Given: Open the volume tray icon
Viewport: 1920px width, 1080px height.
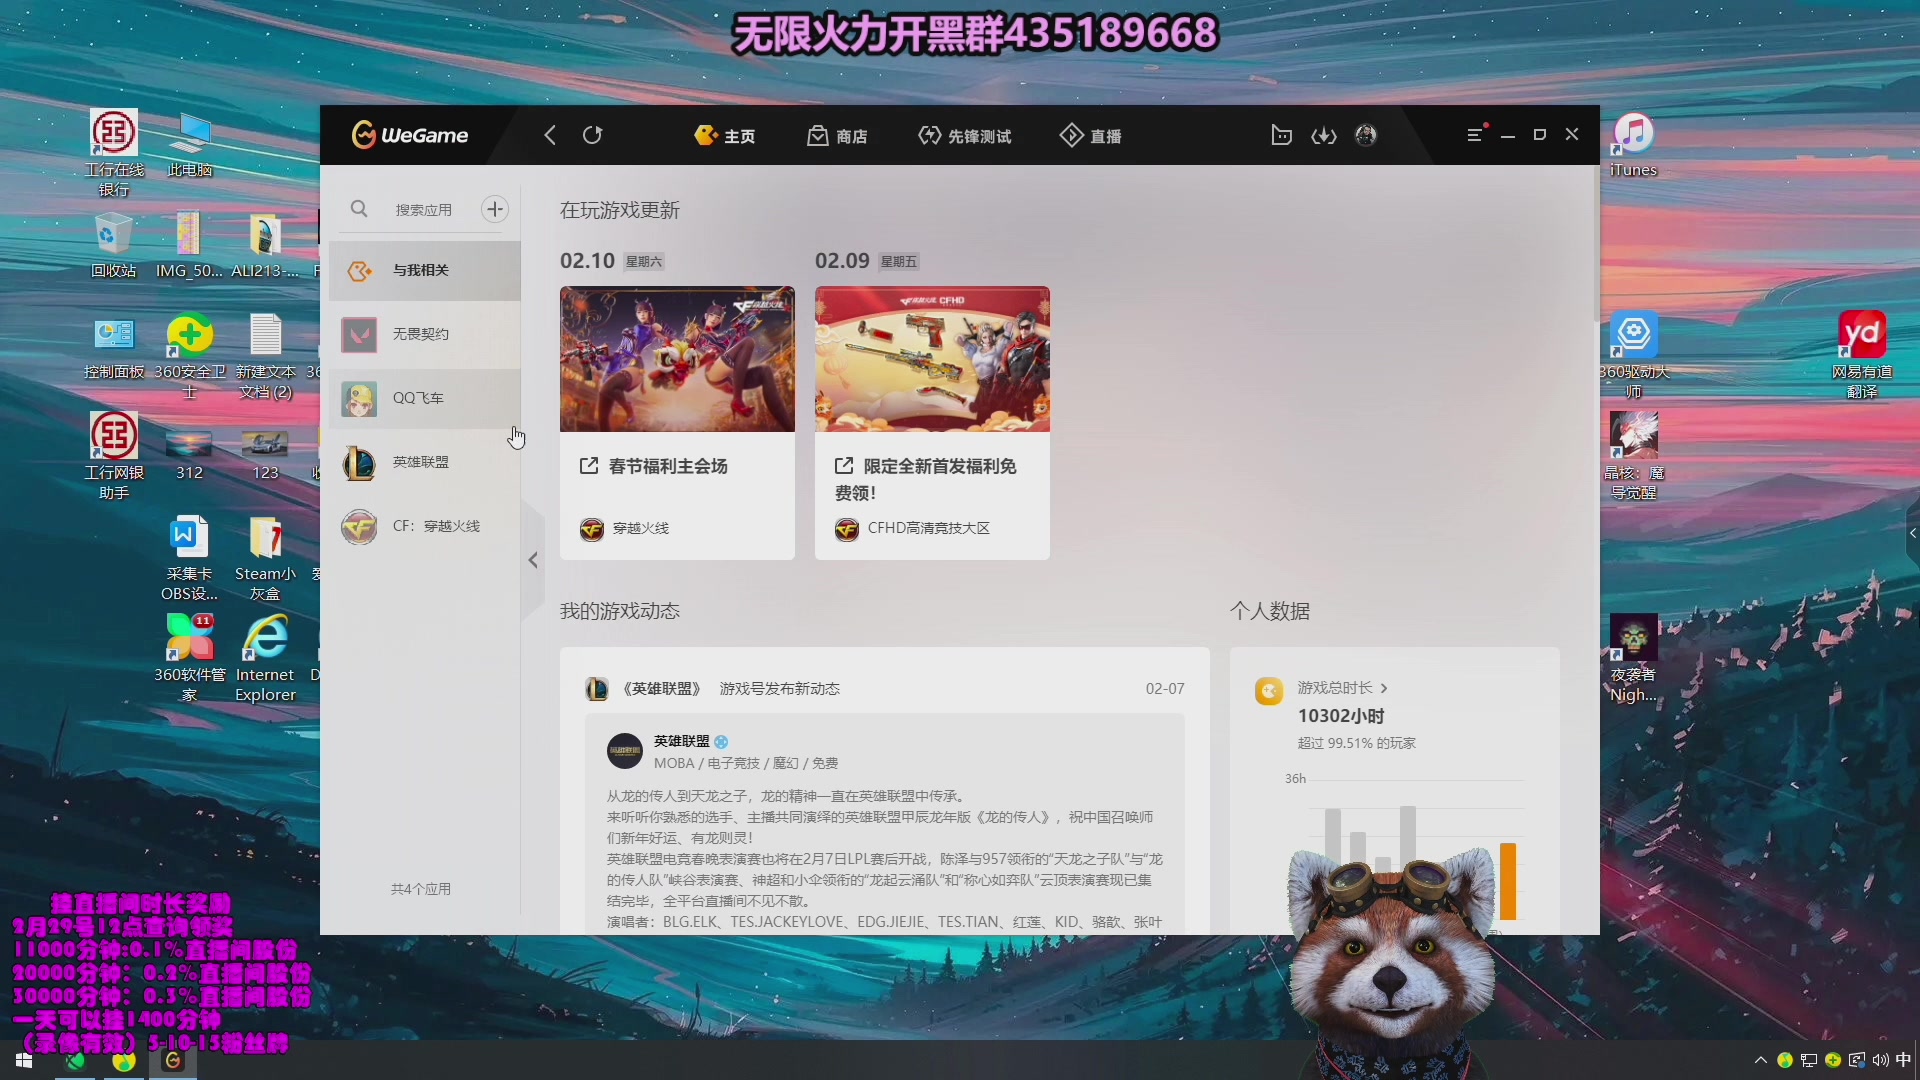Looking at the screenshot, I should [x=1880, y=1060].
